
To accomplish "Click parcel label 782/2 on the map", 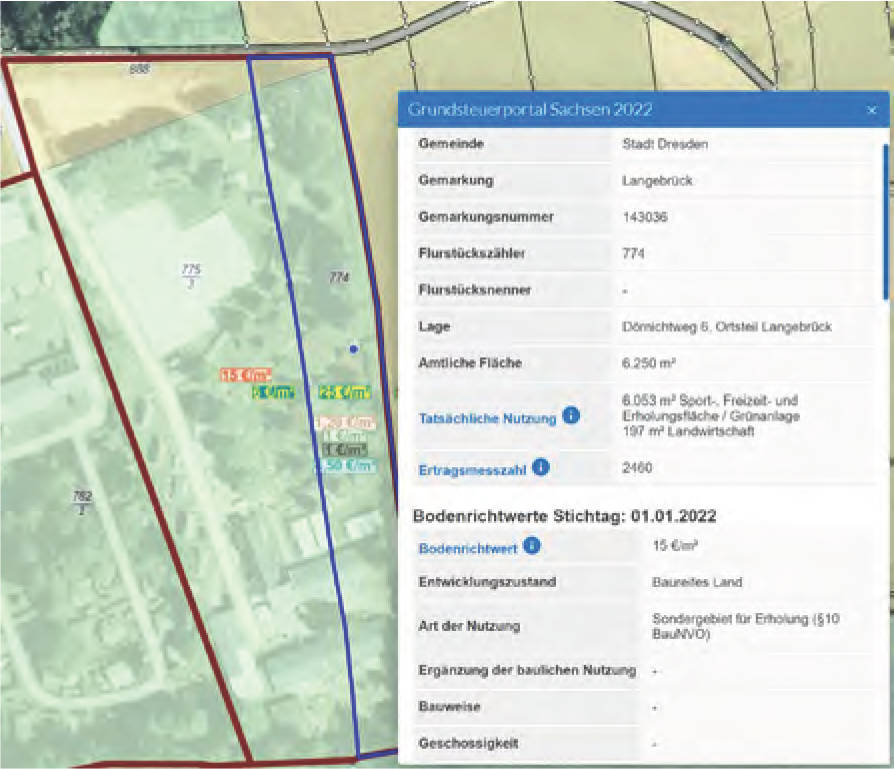I will [x=82, y=498].
